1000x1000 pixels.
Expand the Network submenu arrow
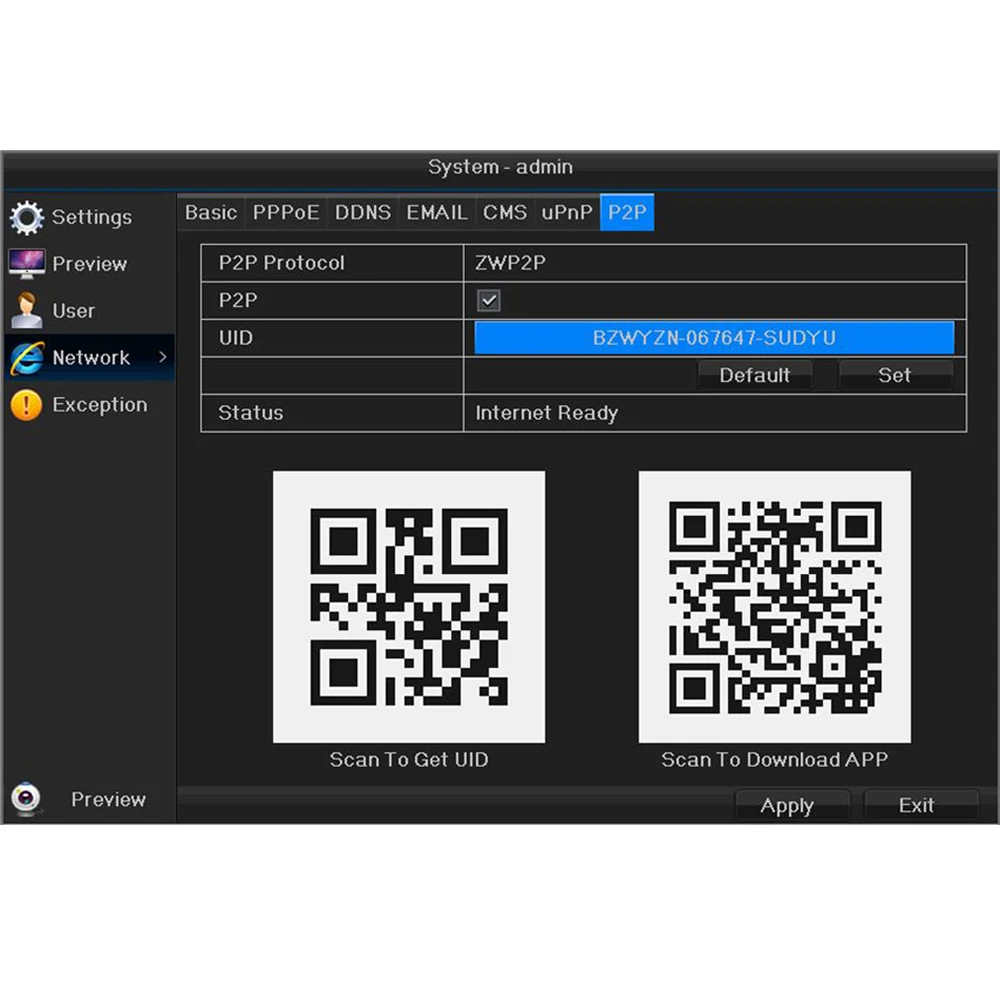pos(163,357)
